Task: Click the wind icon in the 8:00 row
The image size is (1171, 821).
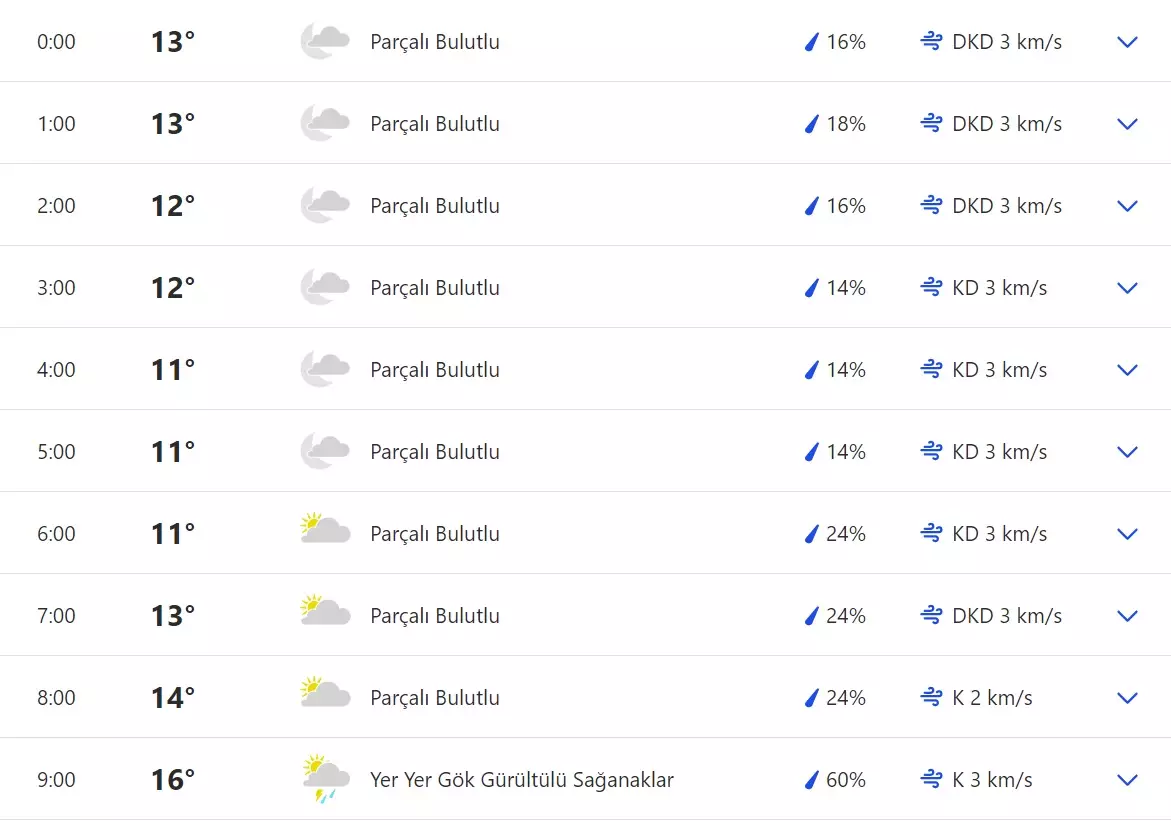Action: 931,698
